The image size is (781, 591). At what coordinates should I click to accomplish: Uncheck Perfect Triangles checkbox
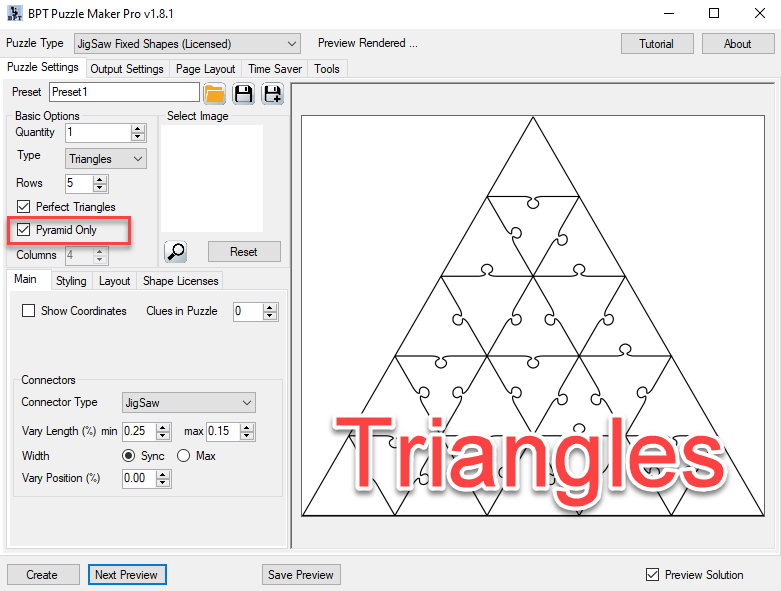pos(24,207)
